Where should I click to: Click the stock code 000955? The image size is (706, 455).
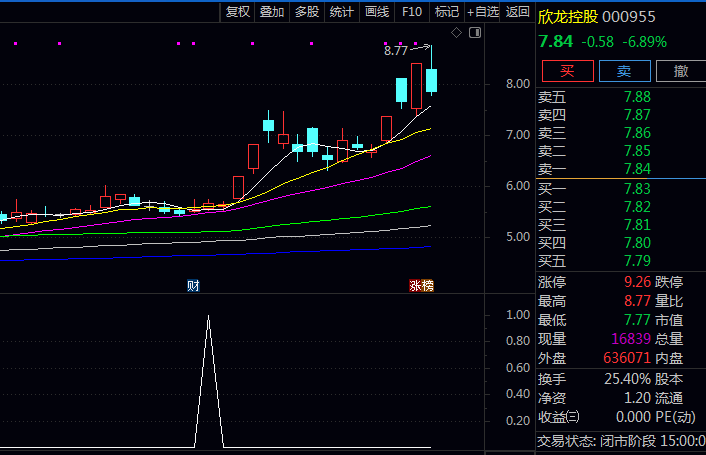[629, 17]
